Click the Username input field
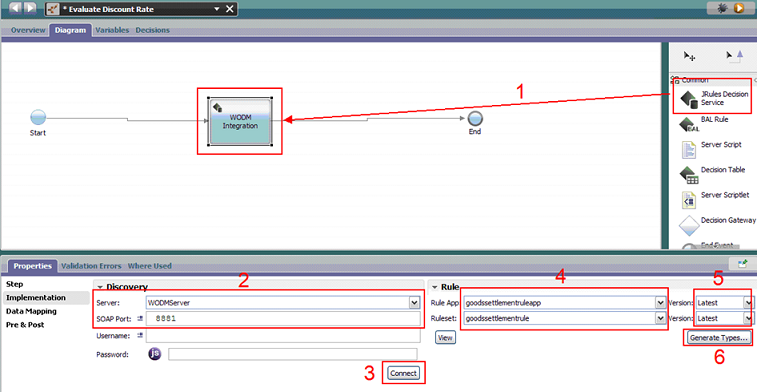757x392 pixels. coord(283,335)
